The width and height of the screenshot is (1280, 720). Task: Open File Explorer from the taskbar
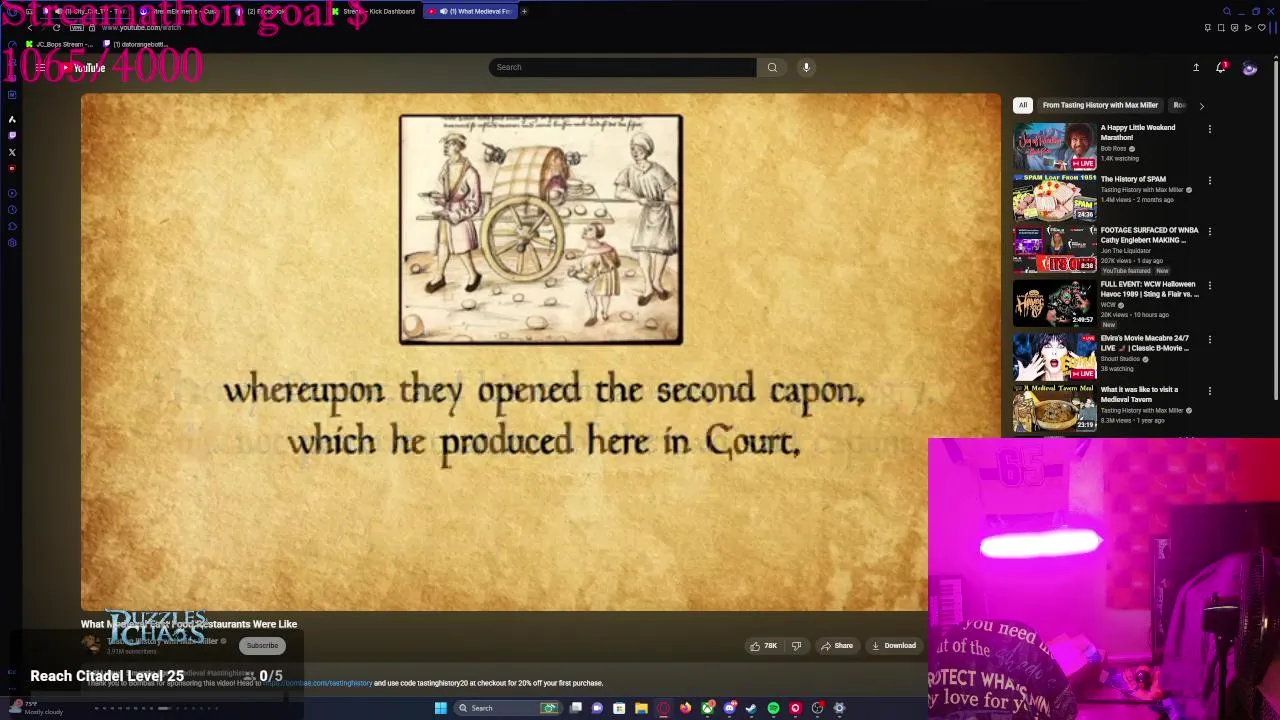click(x=641, y=708)
